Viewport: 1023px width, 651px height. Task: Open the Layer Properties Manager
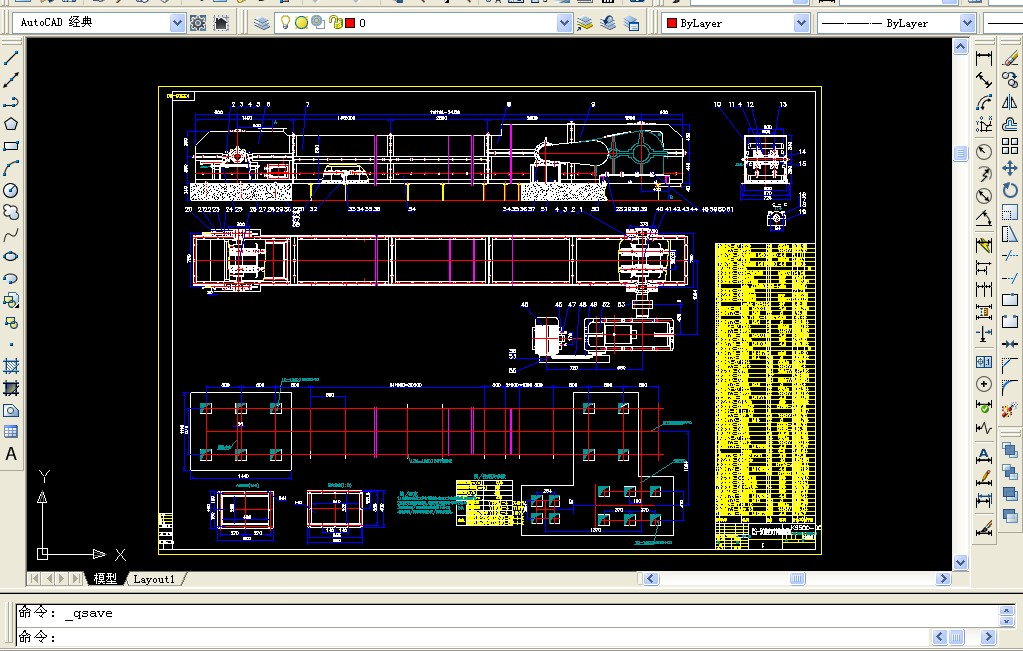(262, 23)
